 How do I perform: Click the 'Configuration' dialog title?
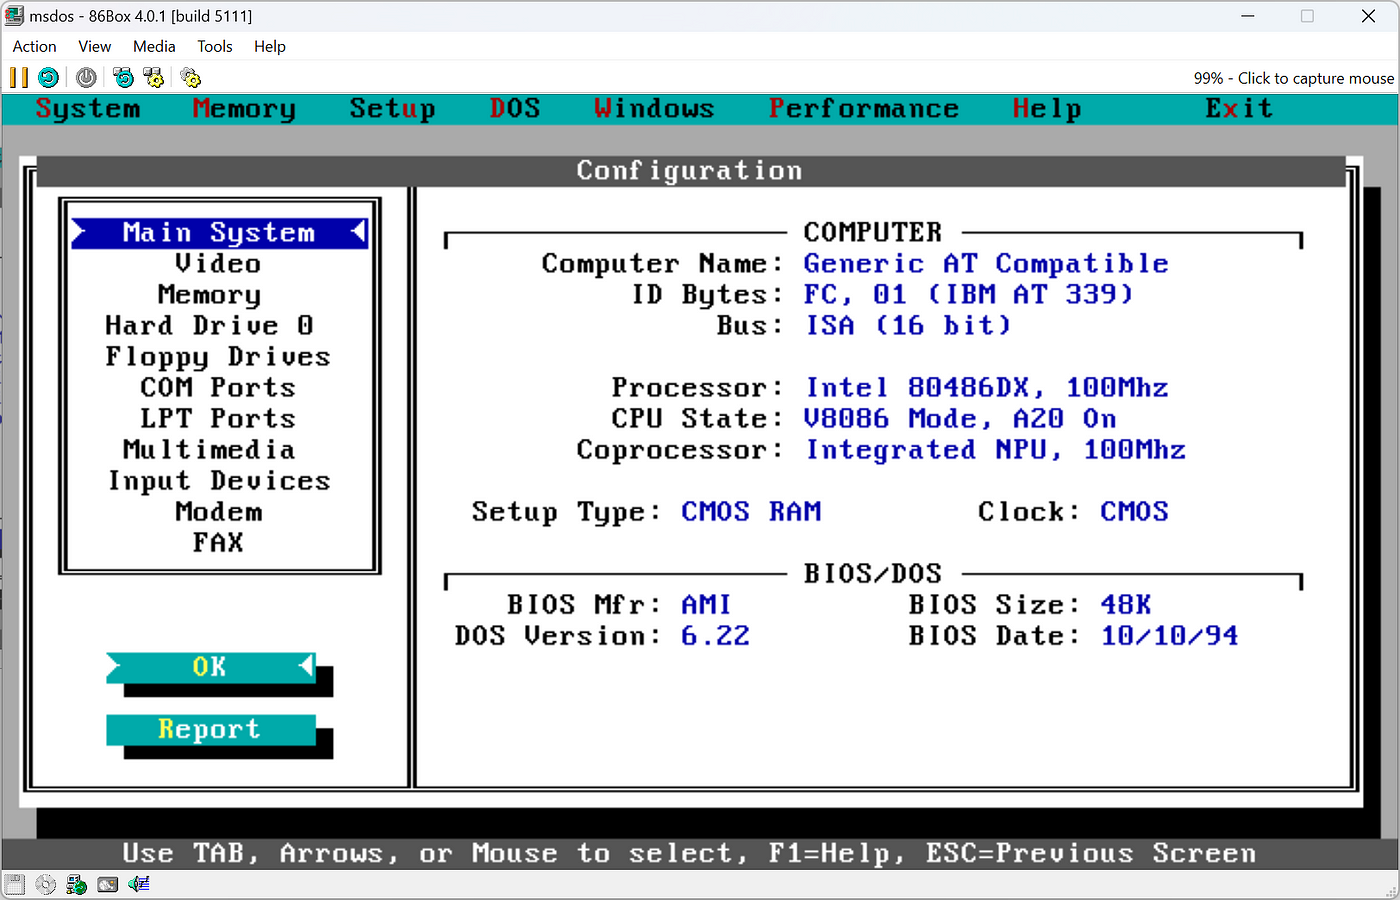click(689, 170)
